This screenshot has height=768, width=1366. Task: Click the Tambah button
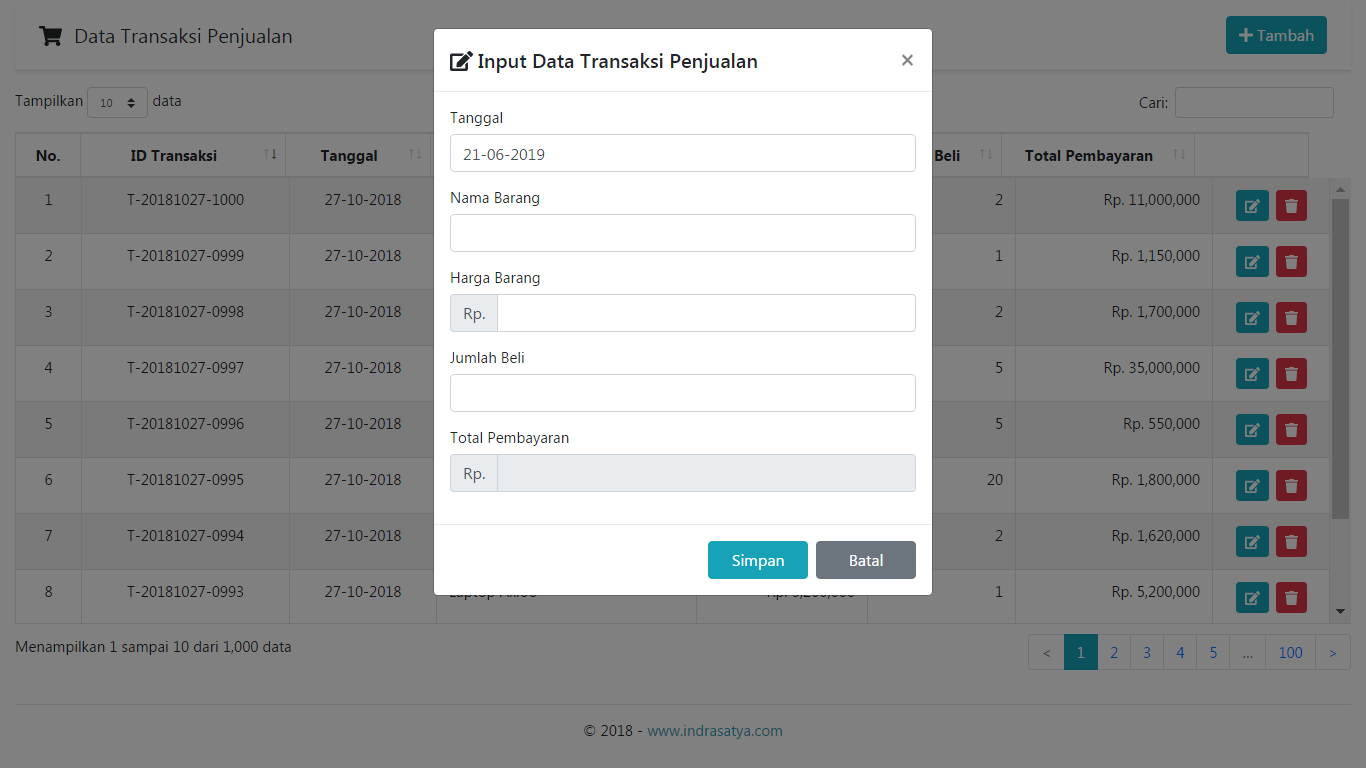[1276, 35]
